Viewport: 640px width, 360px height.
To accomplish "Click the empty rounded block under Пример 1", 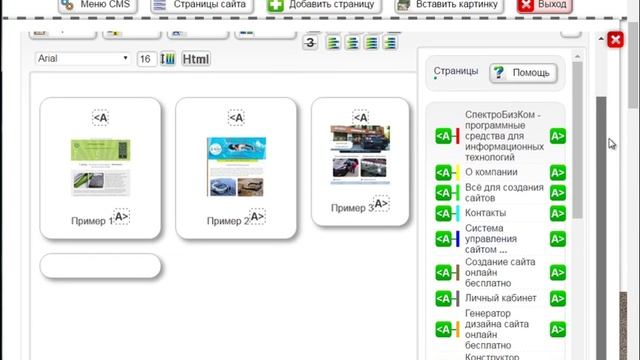I will 100,266.
